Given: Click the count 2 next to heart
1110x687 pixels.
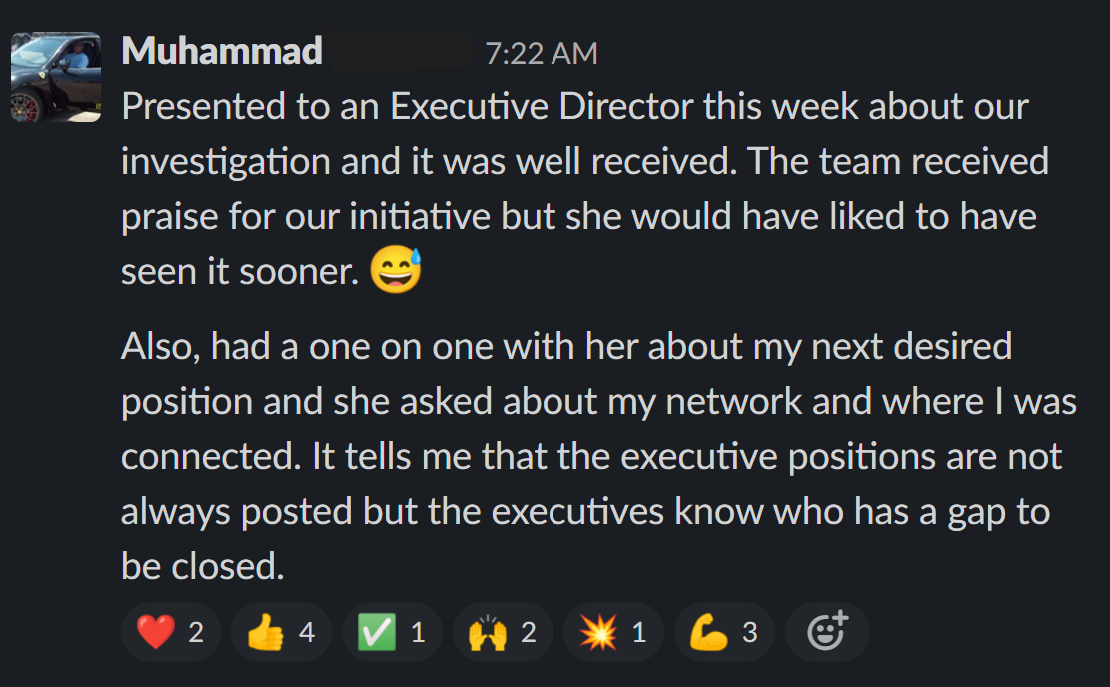Looking at the screenshot, I should pos(196,632).
